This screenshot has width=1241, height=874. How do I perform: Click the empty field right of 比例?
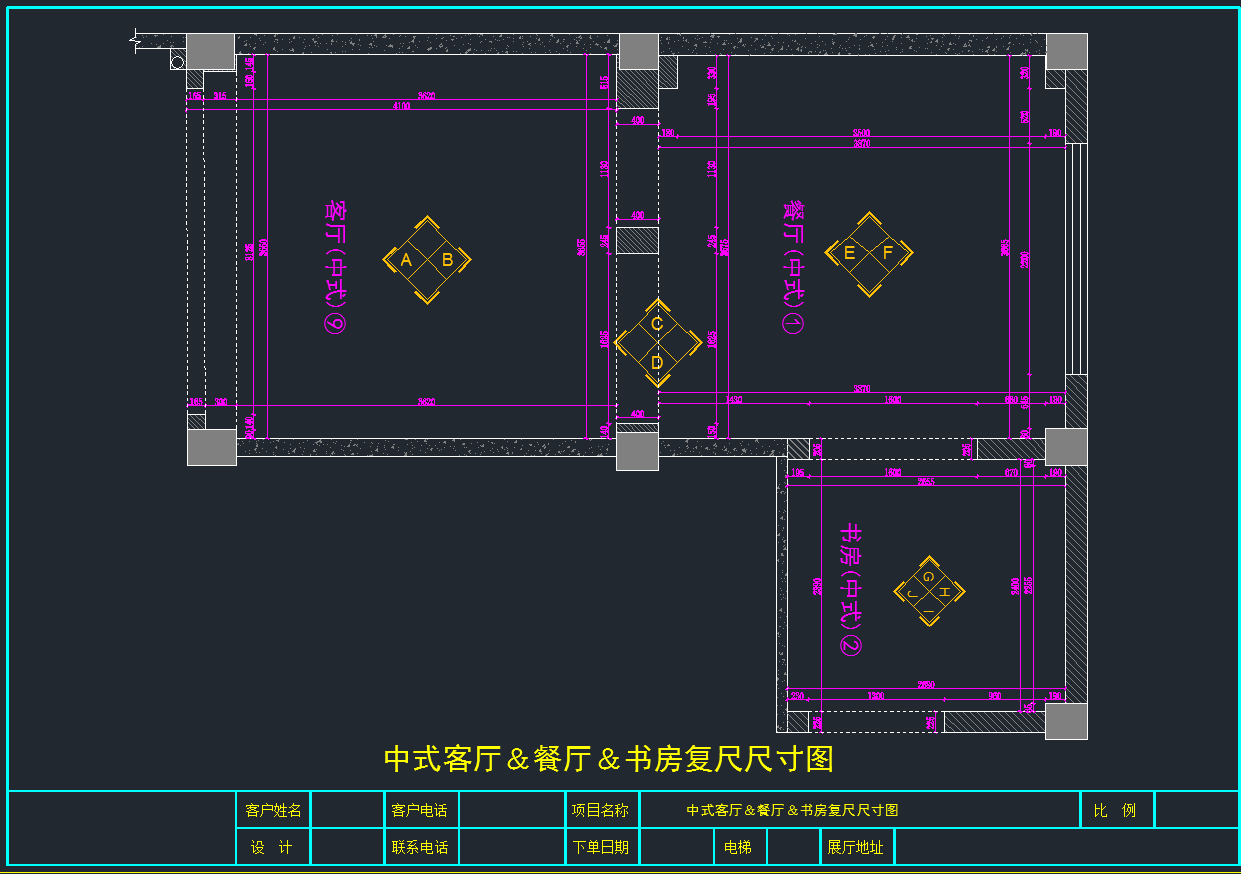(x=1196, y=810)
